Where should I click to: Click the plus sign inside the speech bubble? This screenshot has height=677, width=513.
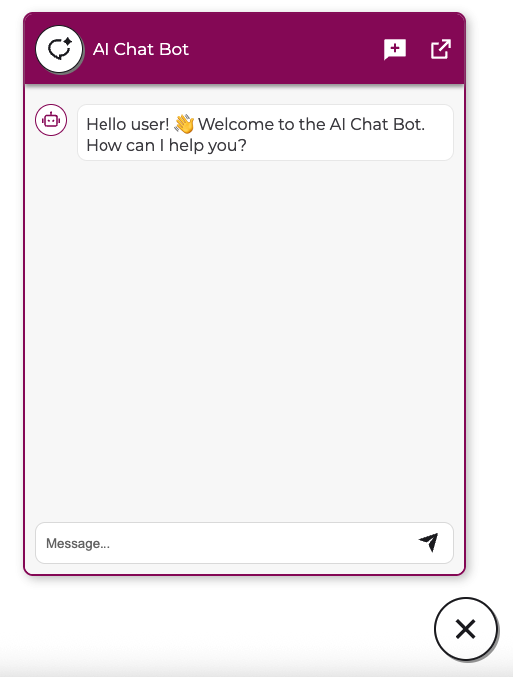pyautogui.click(x=395, y=47)
